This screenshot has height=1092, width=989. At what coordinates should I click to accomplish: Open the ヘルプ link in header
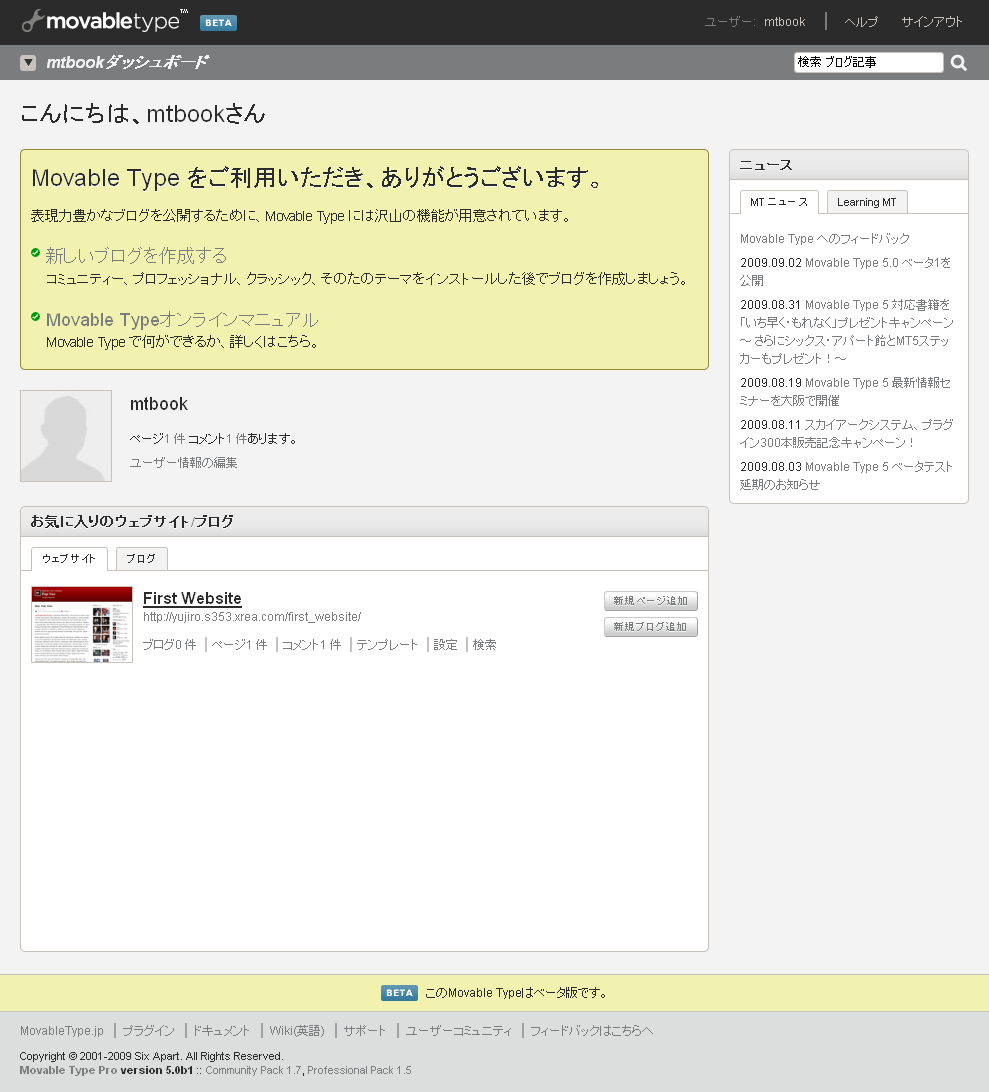pyautogui.click(x=861, y=22)
